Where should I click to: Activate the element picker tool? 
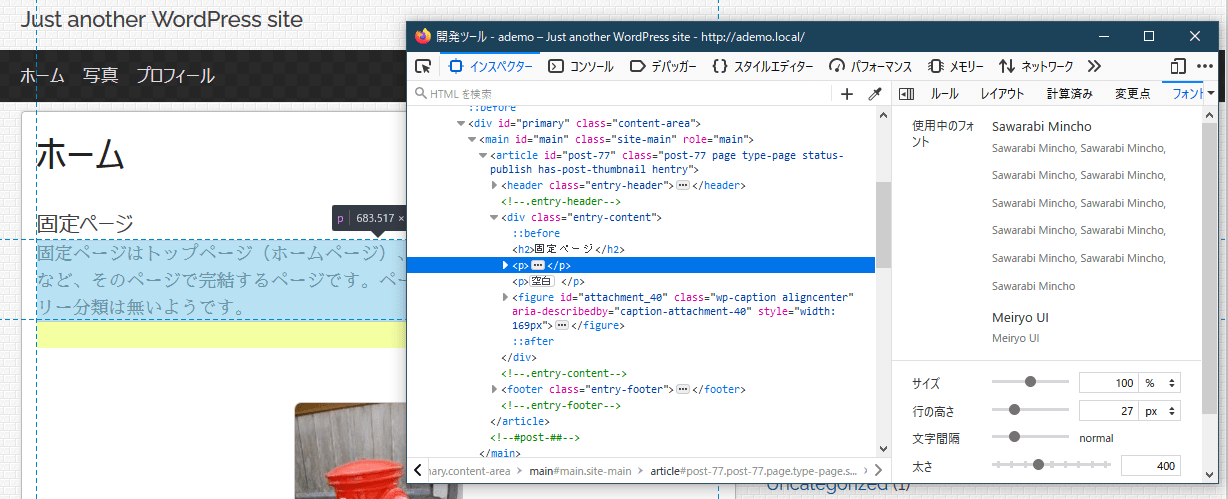[x=424, y=66]
